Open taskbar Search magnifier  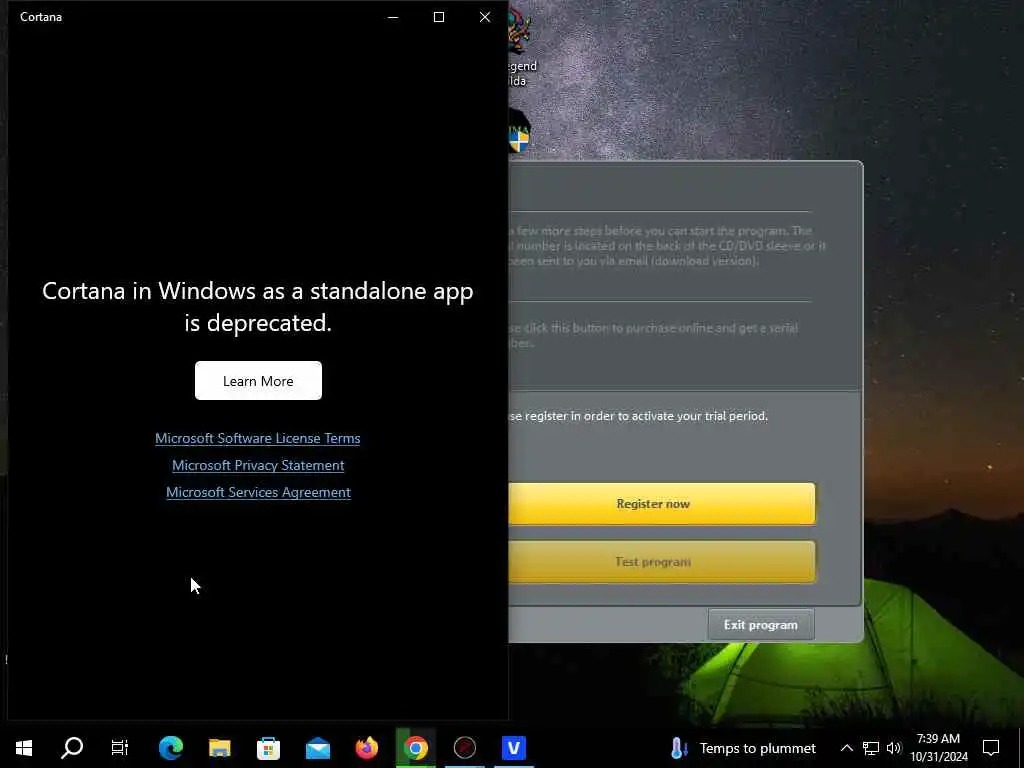point(72,748)
